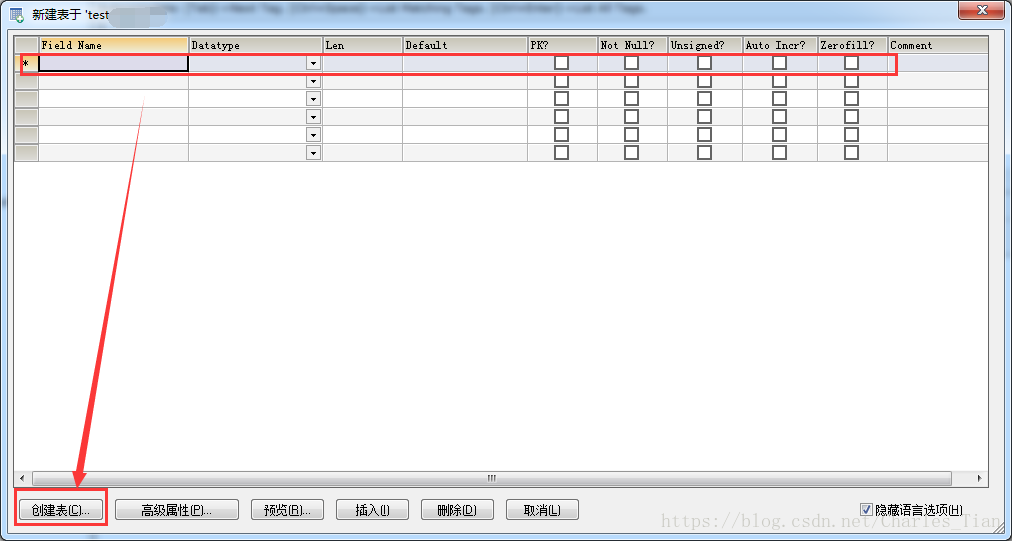The width and height of the screenshot is (1012, 541).
Task: Click the Len cell in first row
Action: point(363,63)
